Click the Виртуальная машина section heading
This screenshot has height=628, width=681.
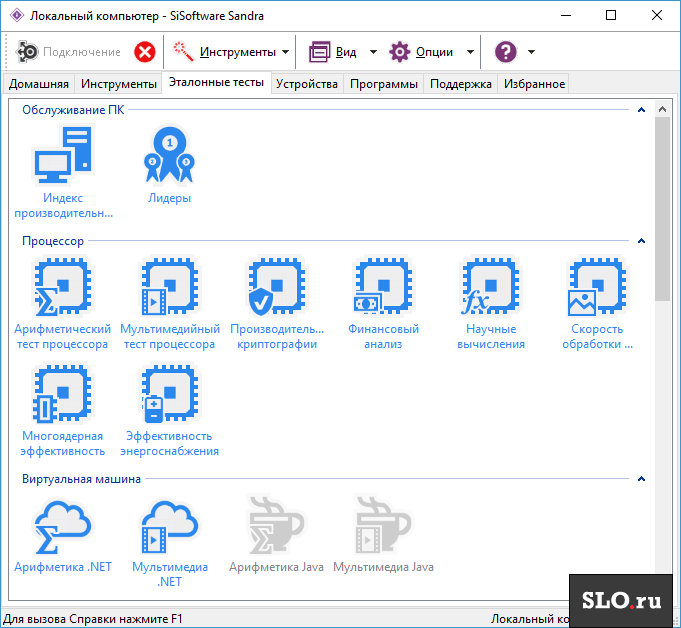pyautogui.click(x=81, y=479)
